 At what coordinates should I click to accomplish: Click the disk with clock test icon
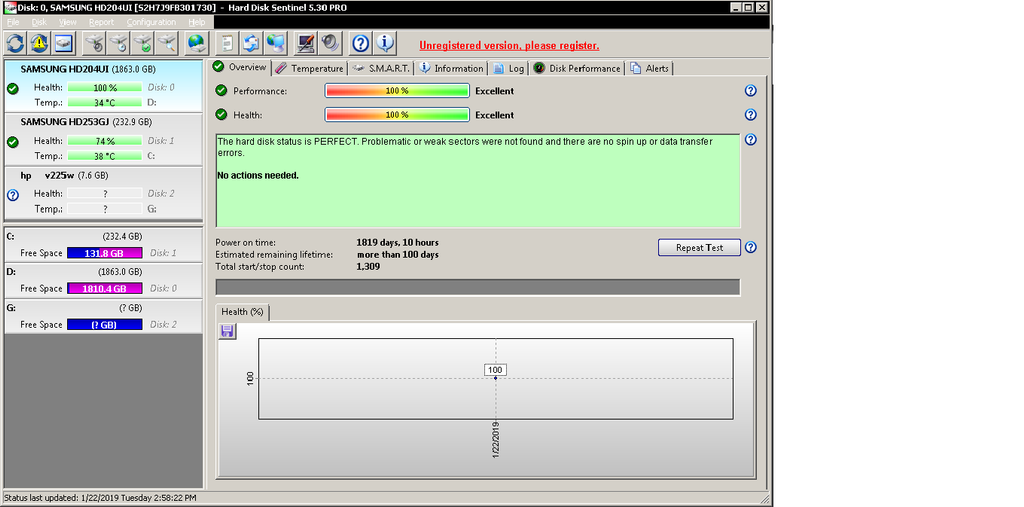(120, 44)
